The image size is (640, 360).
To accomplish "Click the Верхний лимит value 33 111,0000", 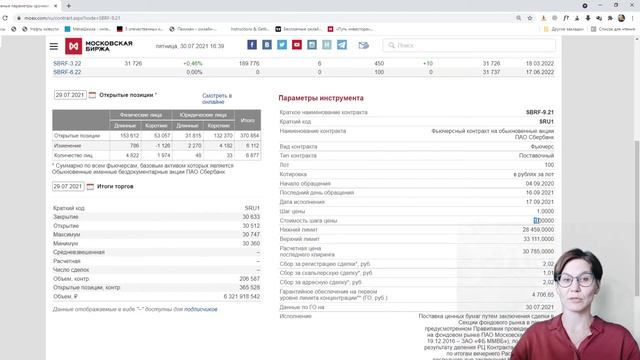I will click(x=538, y=239).
